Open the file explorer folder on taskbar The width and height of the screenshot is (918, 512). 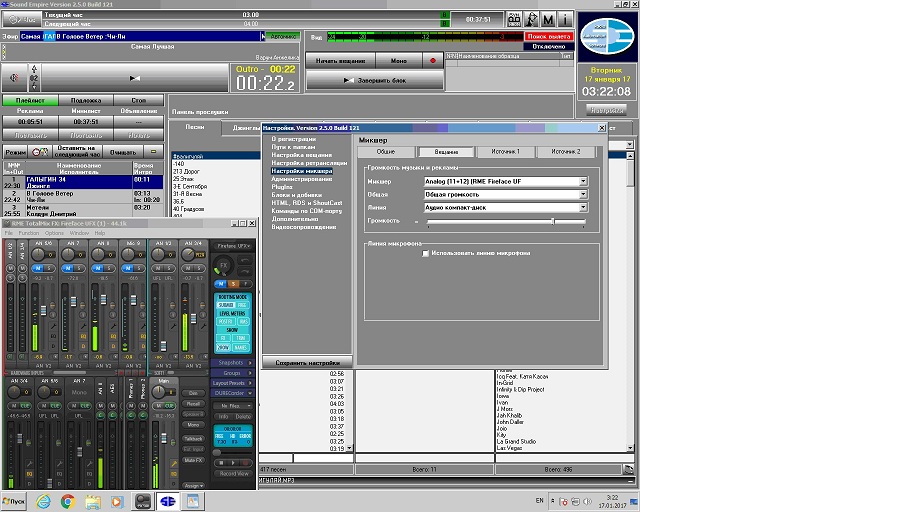pyautogui.click(x=93, y=501)
